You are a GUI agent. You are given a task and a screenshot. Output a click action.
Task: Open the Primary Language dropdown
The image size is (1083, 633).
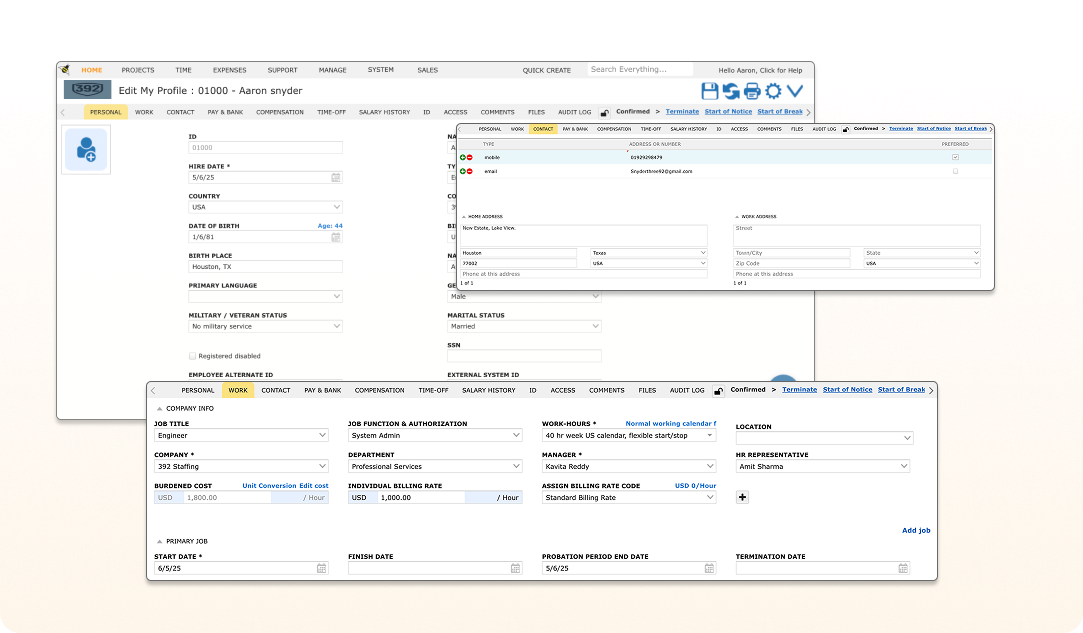point(265,296)
